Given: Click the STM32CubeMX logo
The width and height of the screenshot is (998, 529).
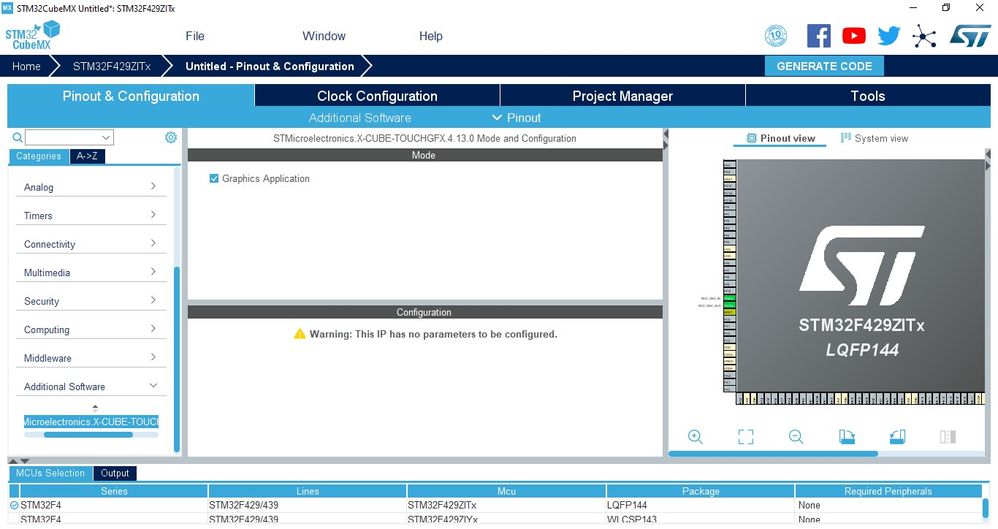Looking at the screenshot, I should 32,36.
